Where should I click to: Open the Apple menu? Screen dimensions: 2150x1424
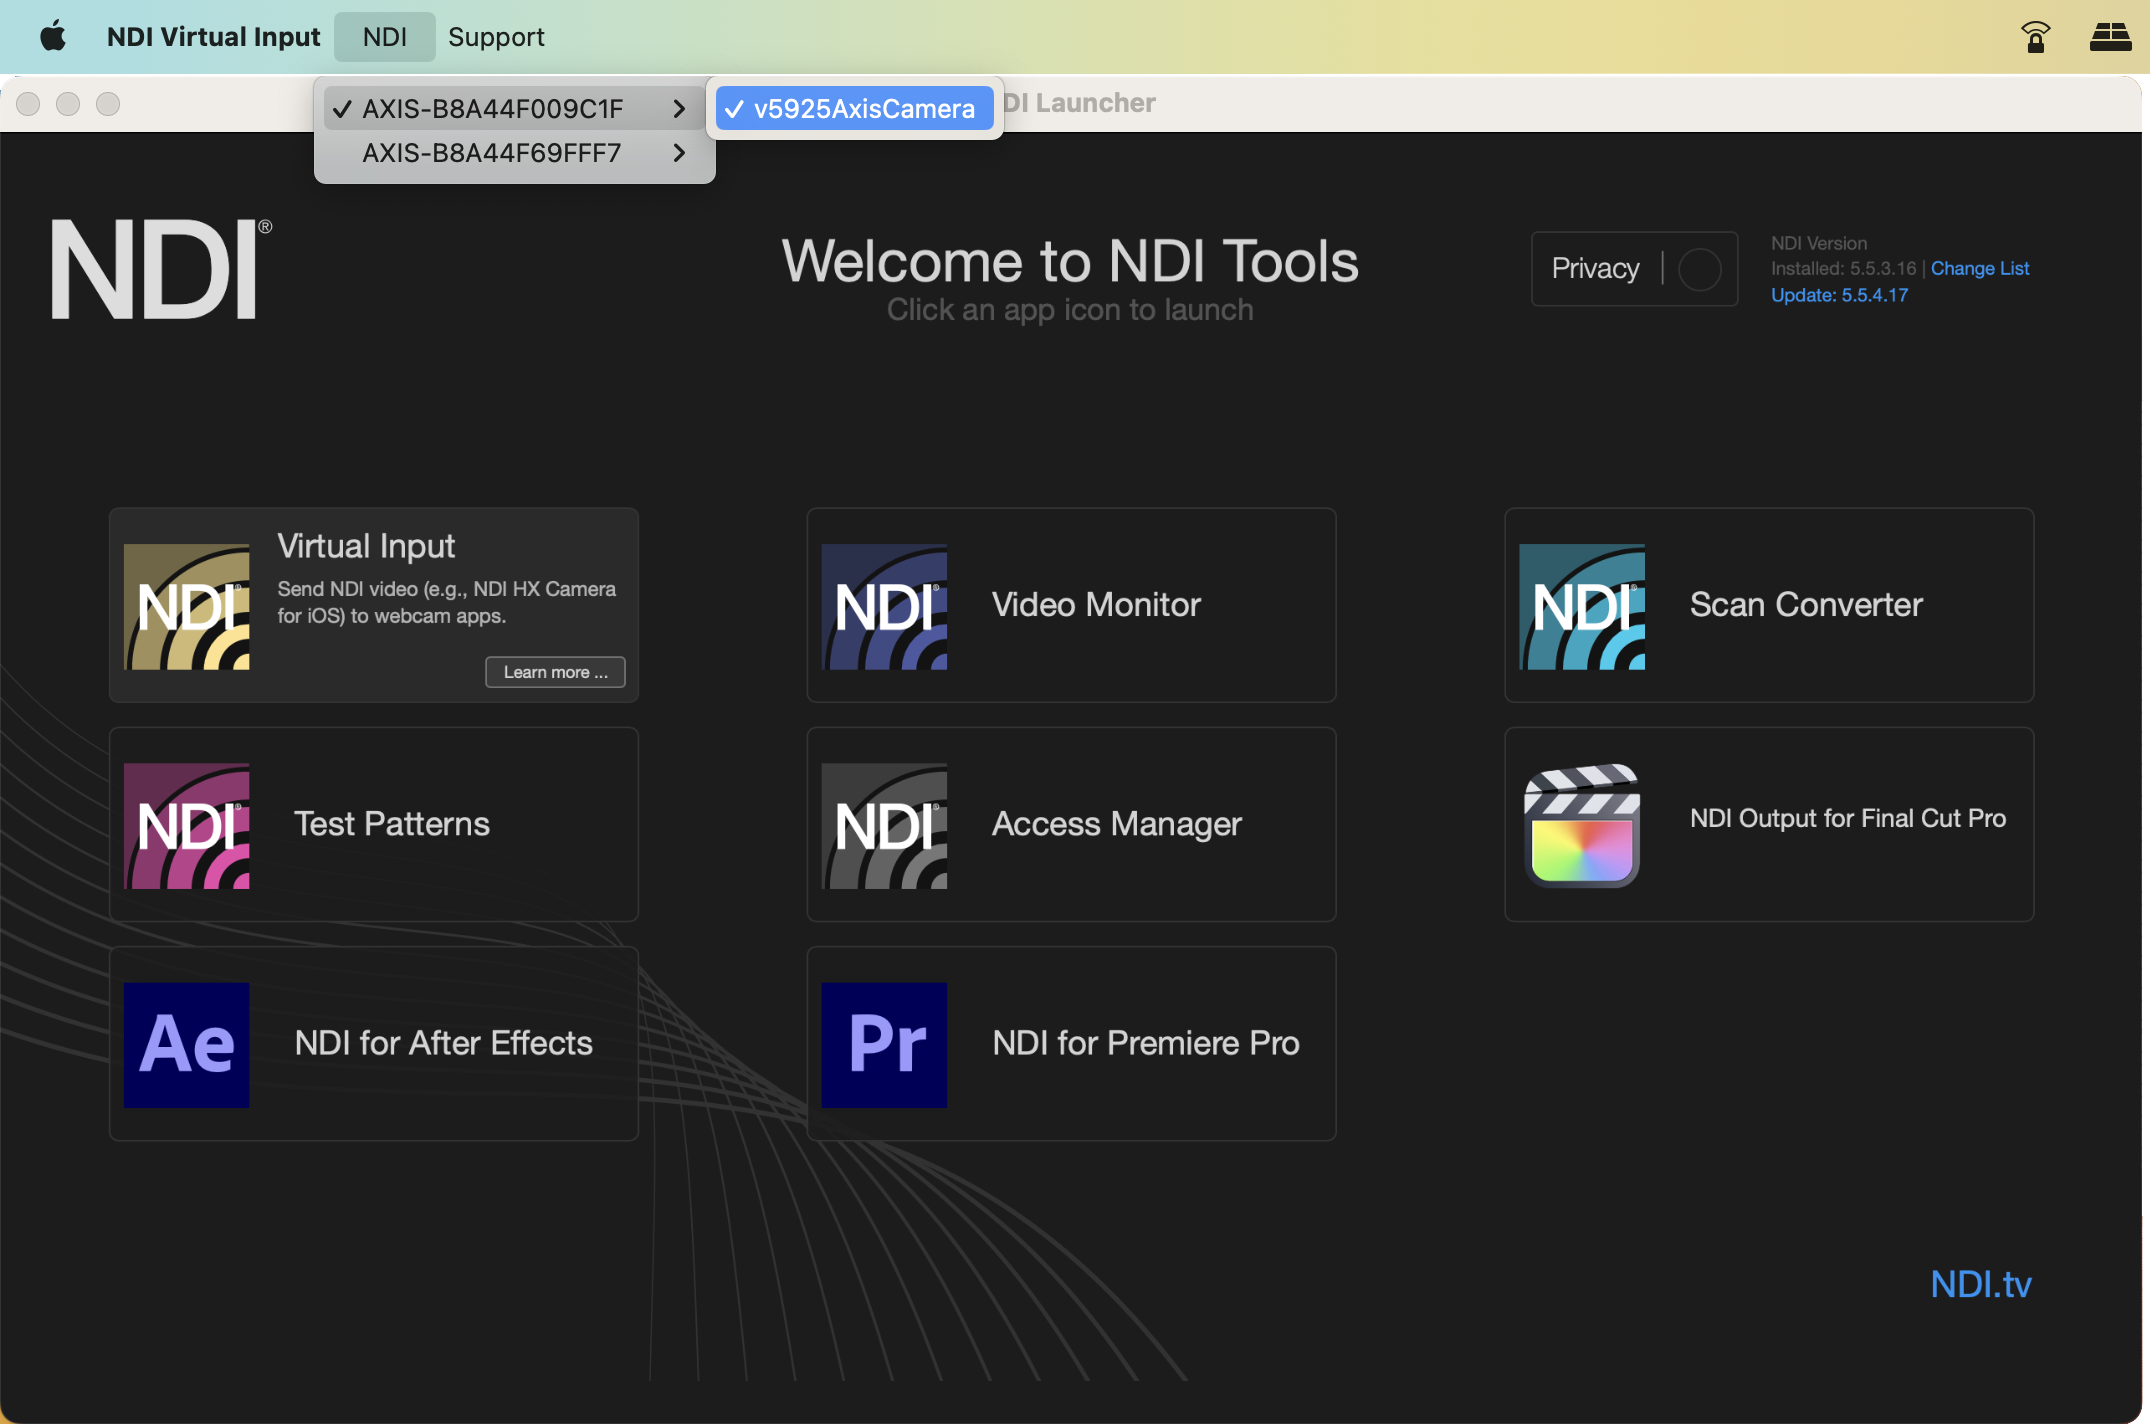pos(53,37)
